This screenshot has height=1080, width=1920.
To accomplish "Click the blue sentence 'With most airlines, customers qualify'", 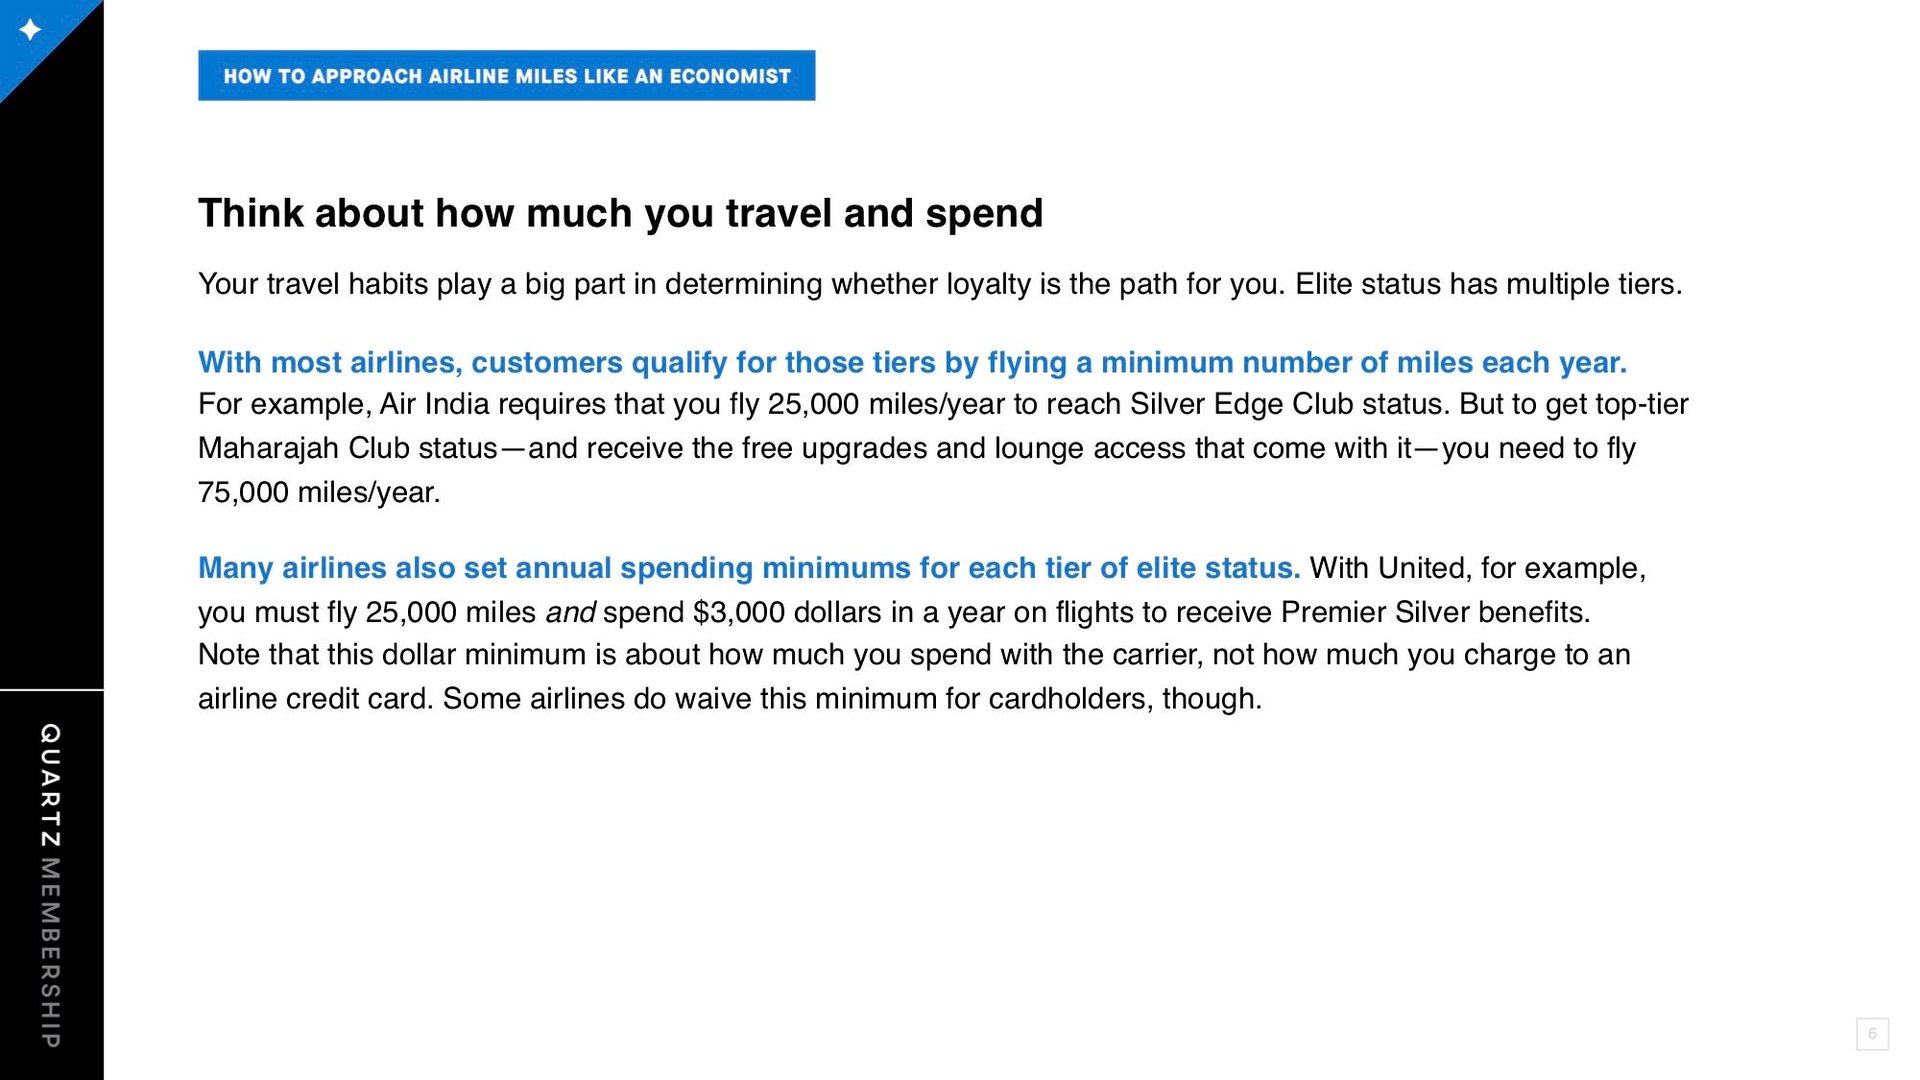I will point(912,363).
